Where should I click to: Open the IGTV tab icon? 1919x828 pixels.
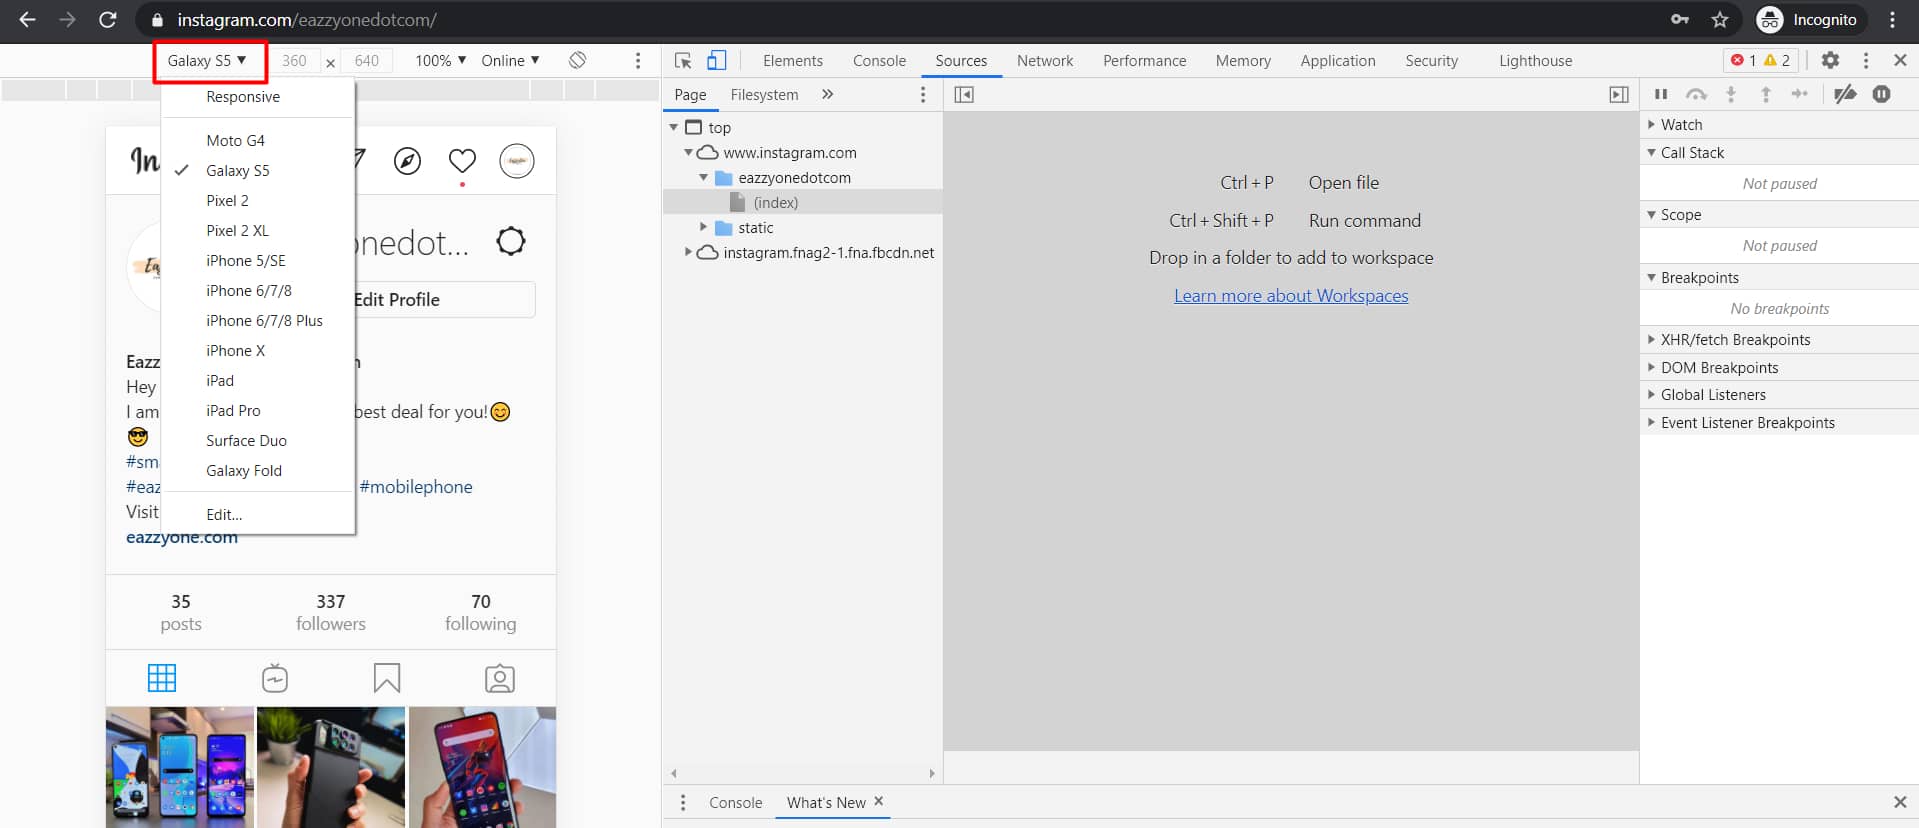click(275, 678)
